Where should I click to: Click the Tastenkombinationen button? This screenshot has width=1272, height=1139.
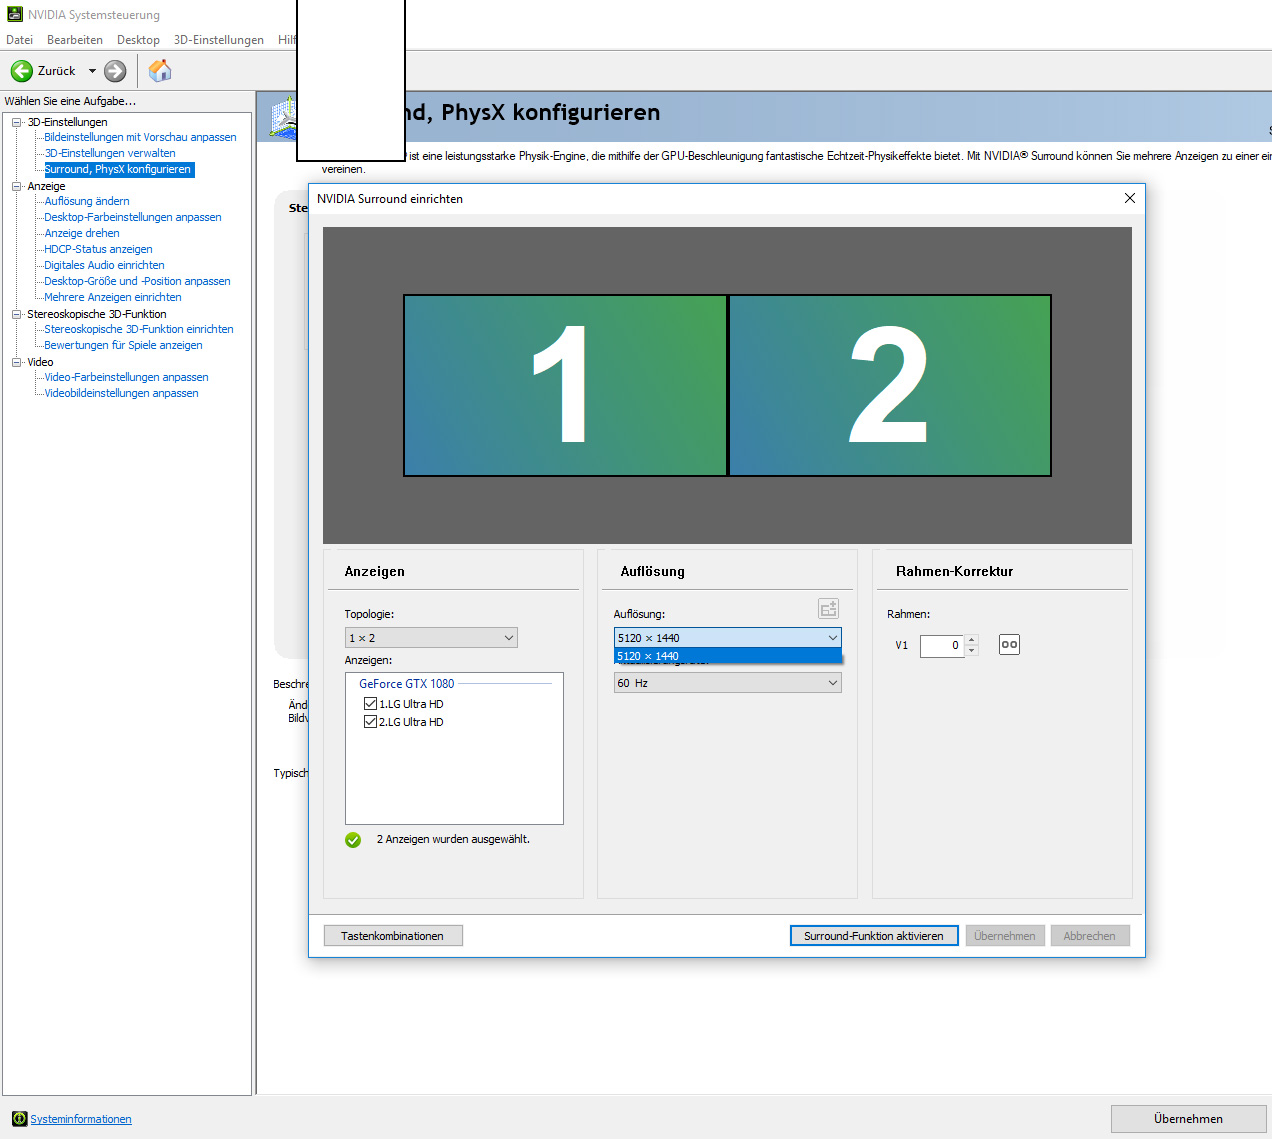pos(393,936)
